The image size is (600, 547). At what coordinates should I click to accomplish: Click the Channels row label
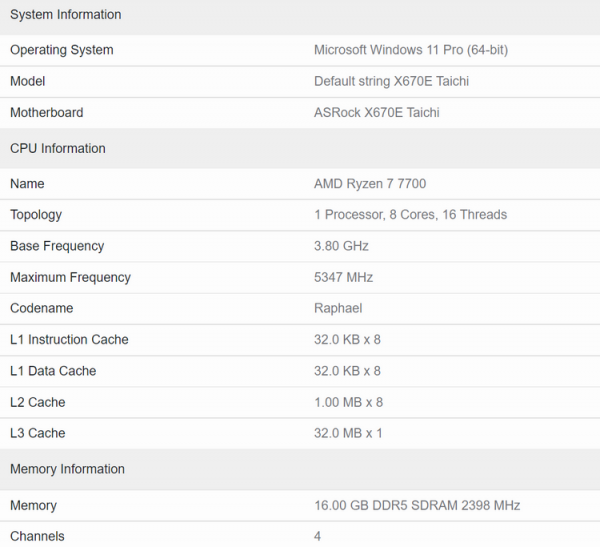click(37, 536)
